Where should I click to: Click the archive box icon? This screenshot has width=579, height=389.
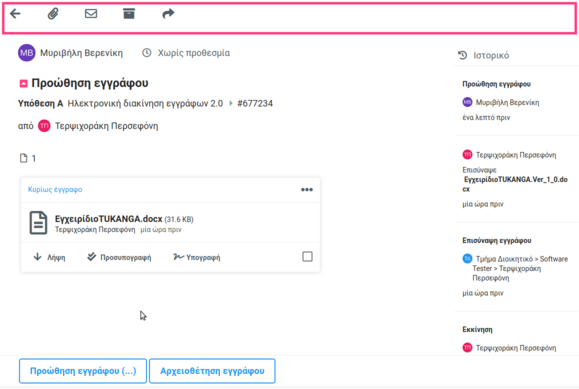pos(129,14)
